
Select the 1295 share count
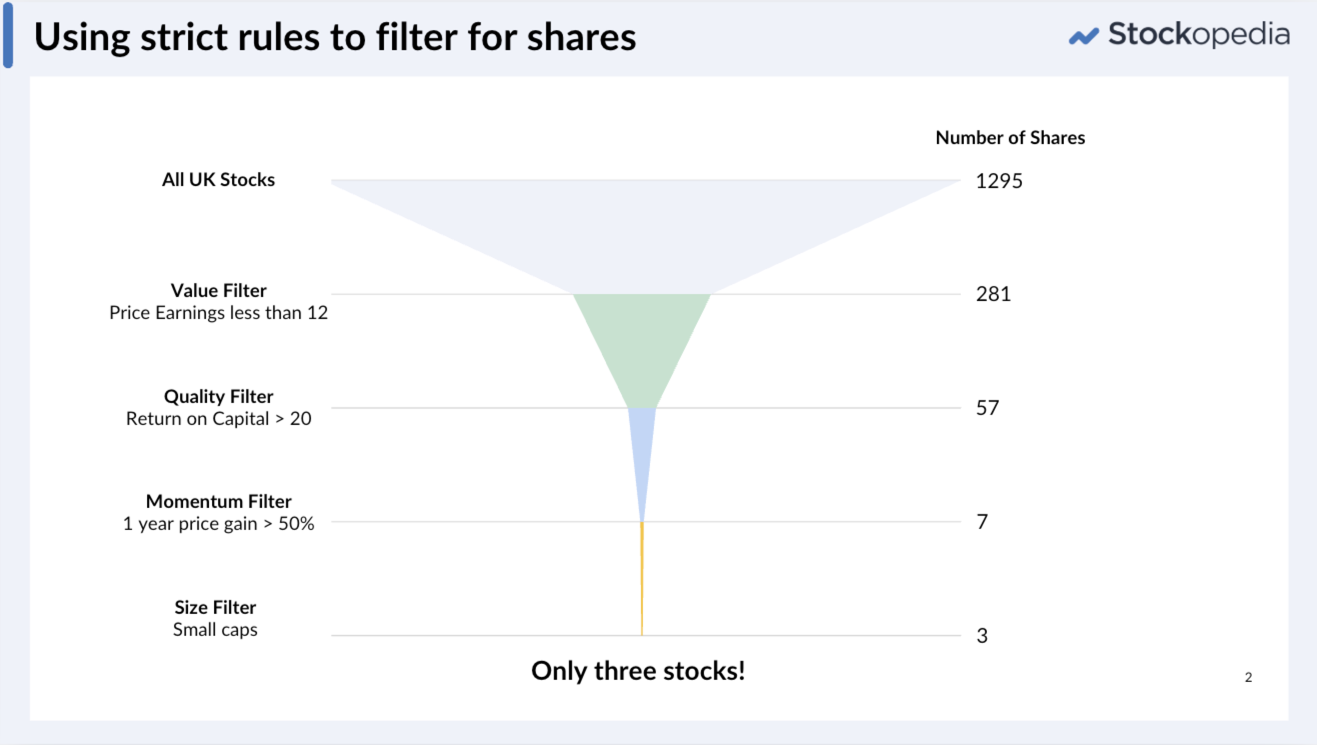tap(999, 181)
